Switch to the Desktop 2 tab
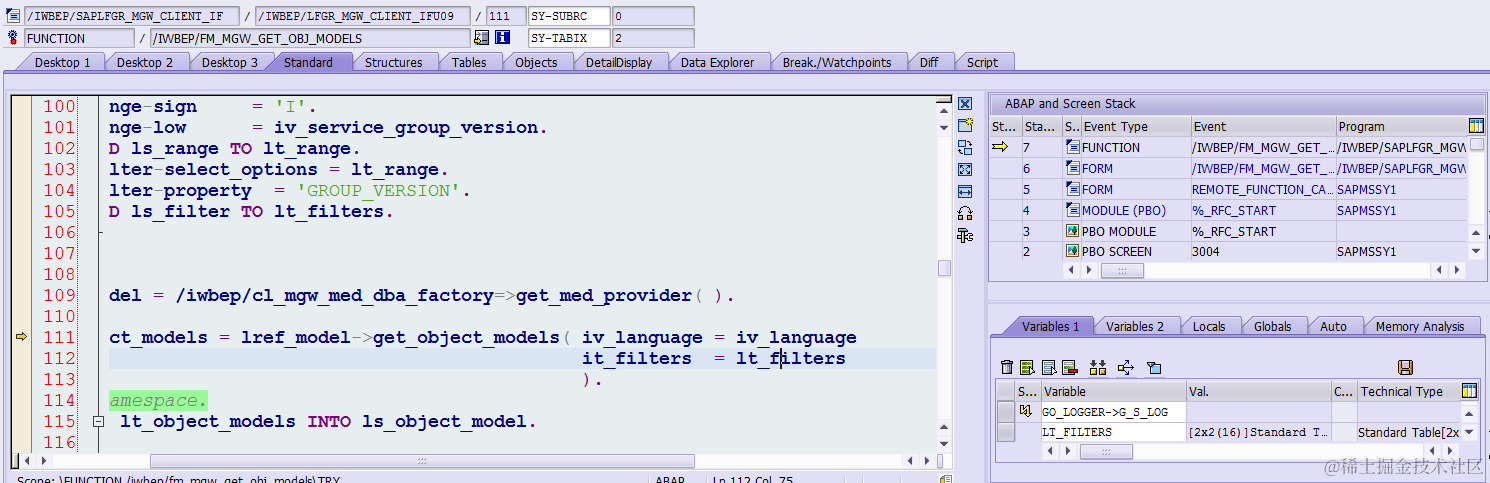This screenshot has height=483, width=1490. click(x=145, y=62)
